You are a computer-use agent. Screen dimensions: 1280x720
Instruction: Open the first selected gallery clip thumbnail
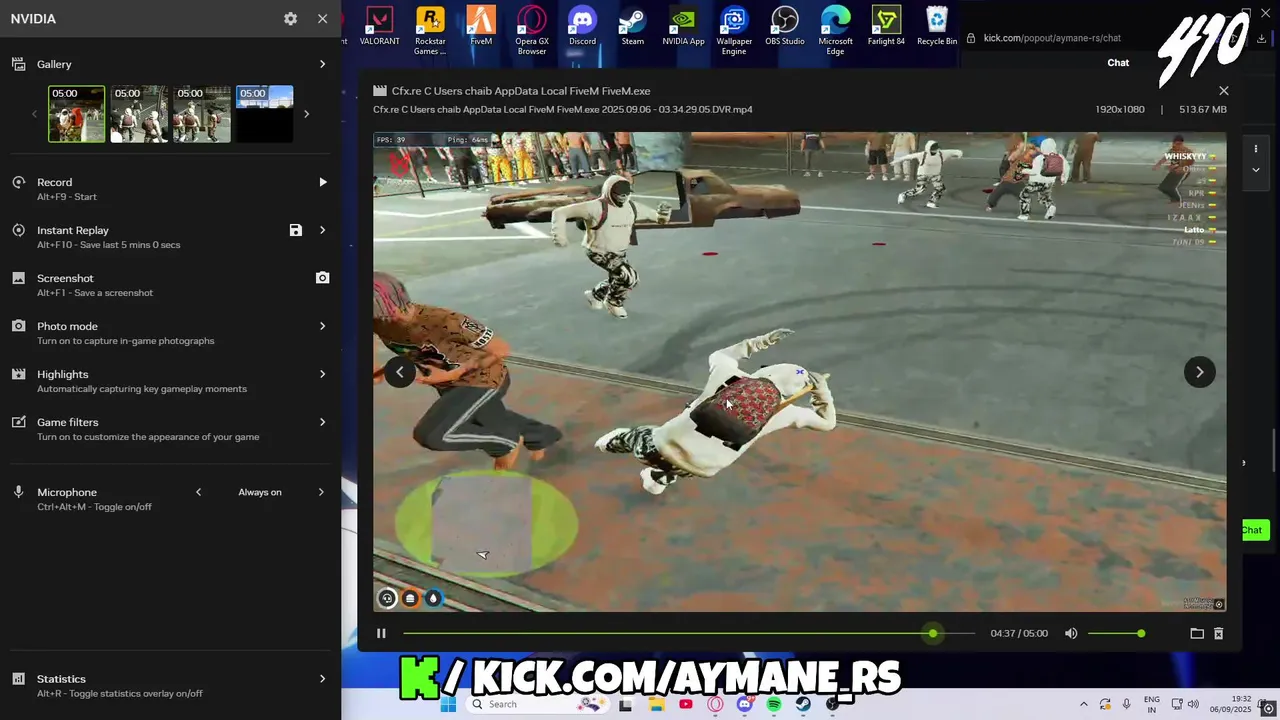[x=77, y=114]
